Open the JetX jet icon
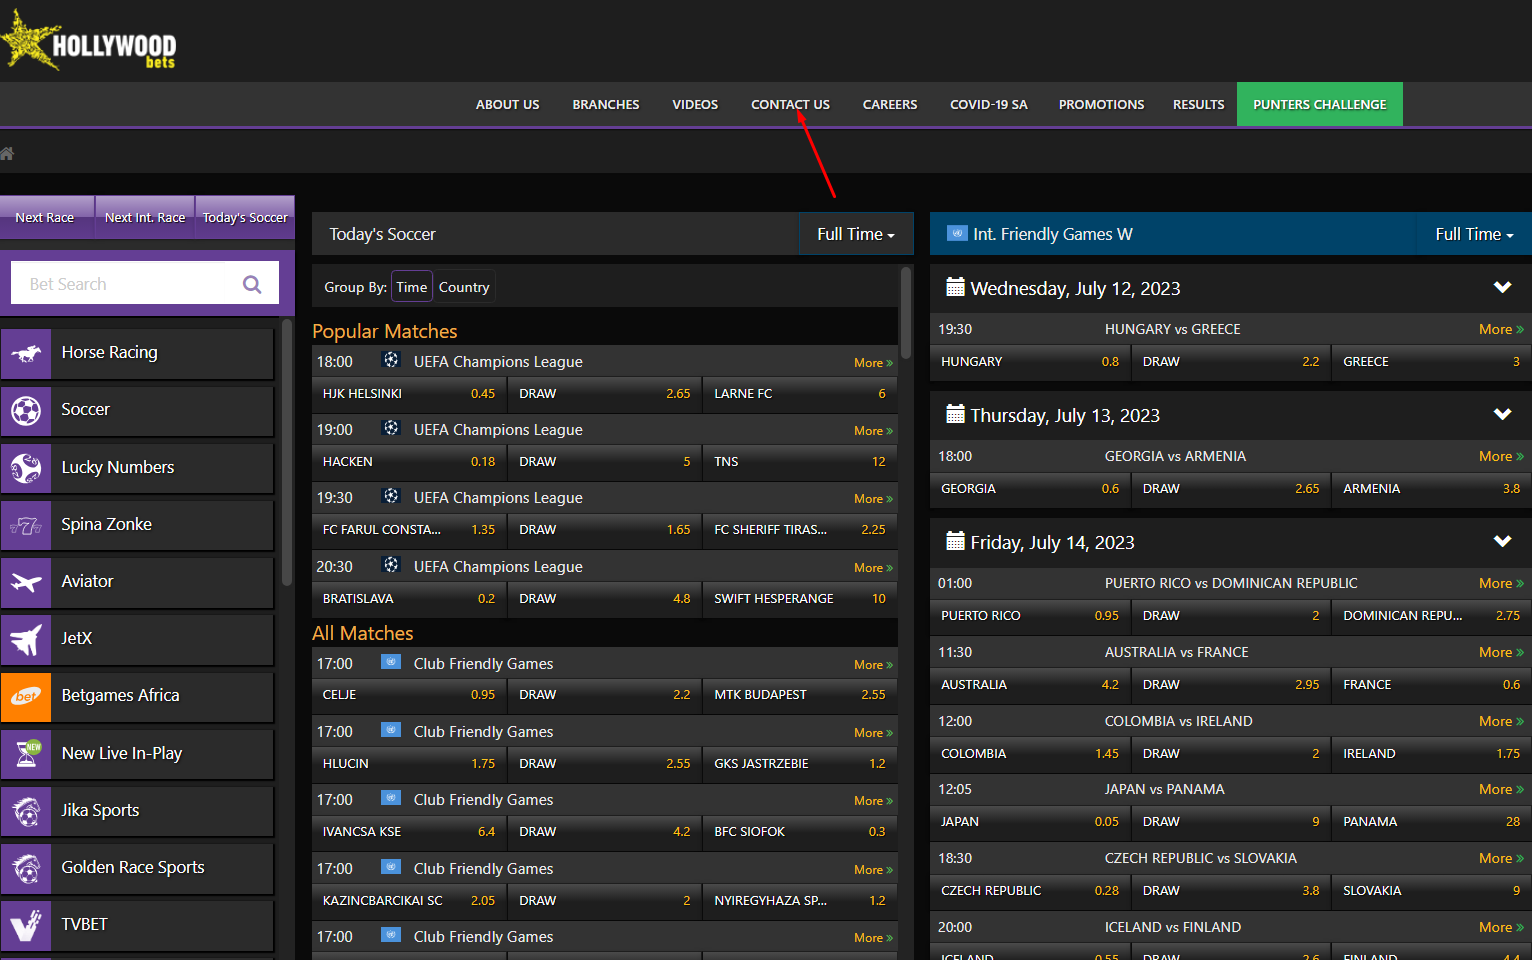Image resolution: width=1532 pixels, height=960 pixels. (26, 639)
